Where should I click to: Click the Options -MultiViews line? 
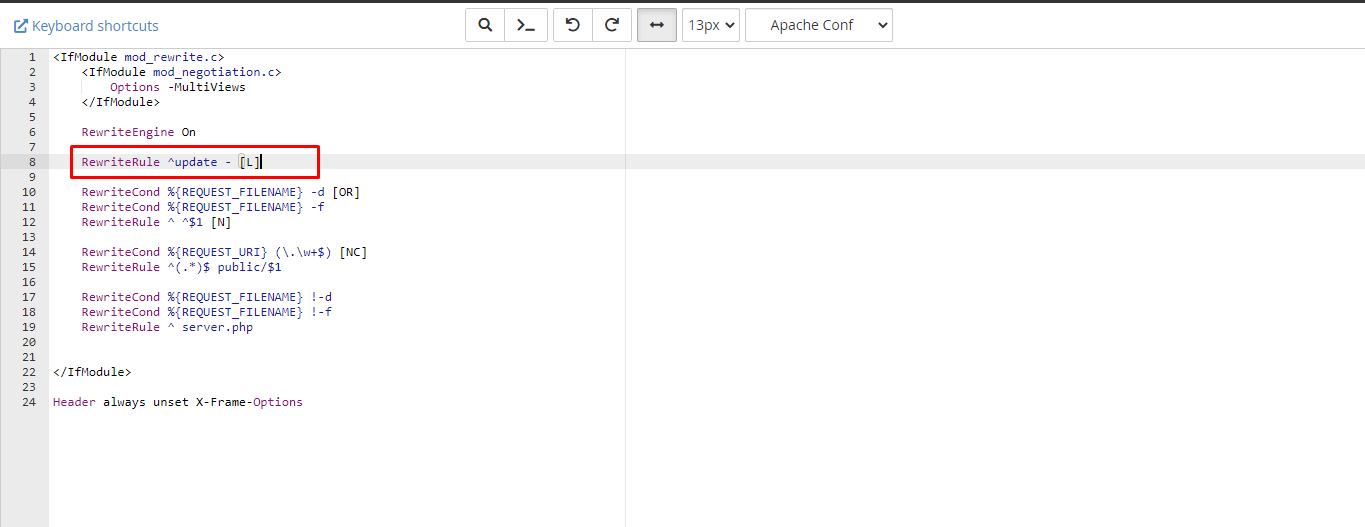click(177, 87)
